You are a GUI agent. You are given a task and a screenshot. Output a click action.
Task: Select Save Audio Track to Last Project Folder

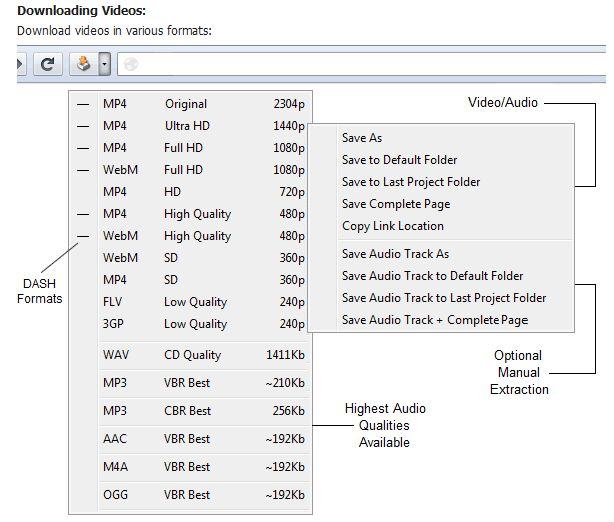pos(441,298)
